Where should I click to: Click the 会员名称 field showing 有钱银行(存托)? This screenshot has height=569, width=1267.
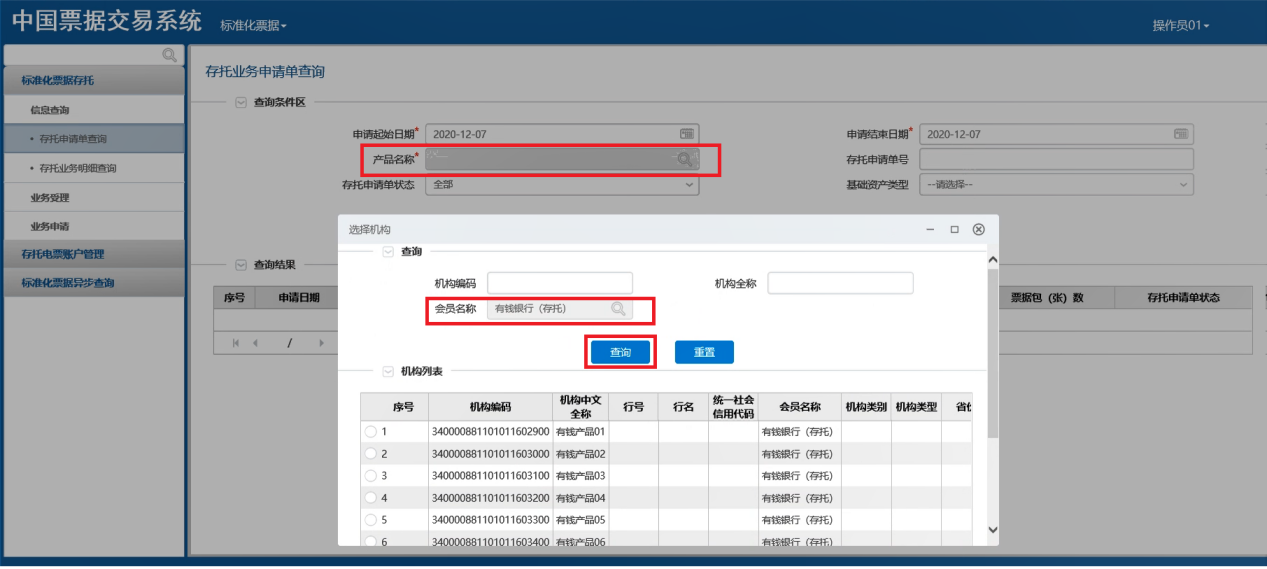pos(560,309)
